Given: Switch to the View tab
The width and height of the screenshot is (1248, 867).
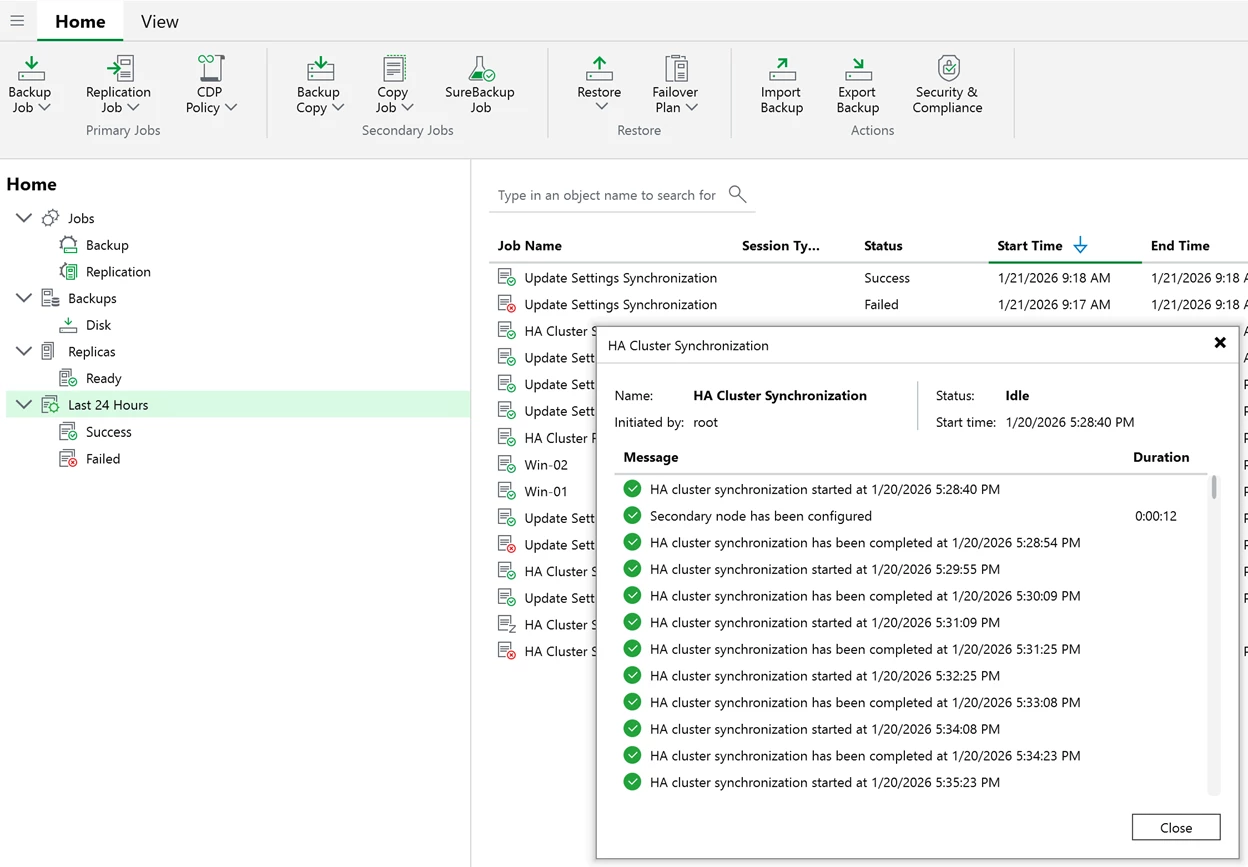Looking at the screenshot, I should (159, 21).
